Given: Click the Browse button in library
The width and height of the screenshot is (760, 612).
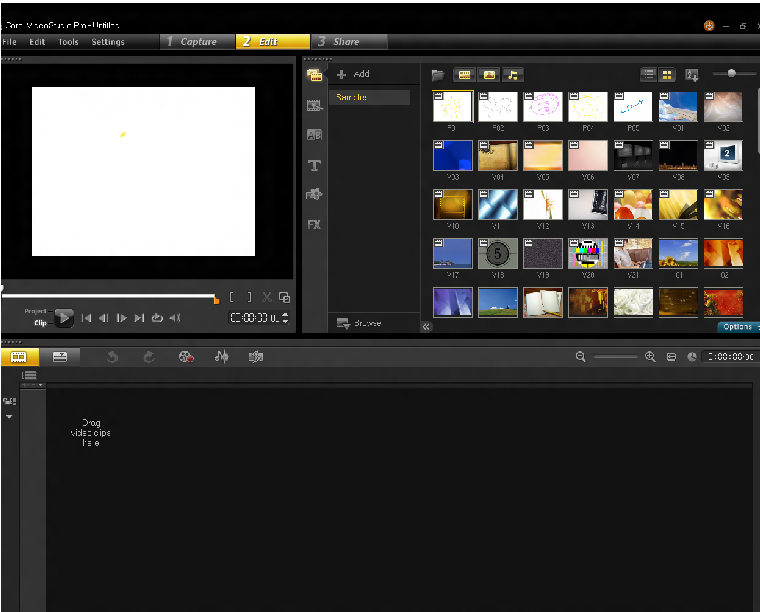Looking at the screenshot, I should [x=359, y=323].
